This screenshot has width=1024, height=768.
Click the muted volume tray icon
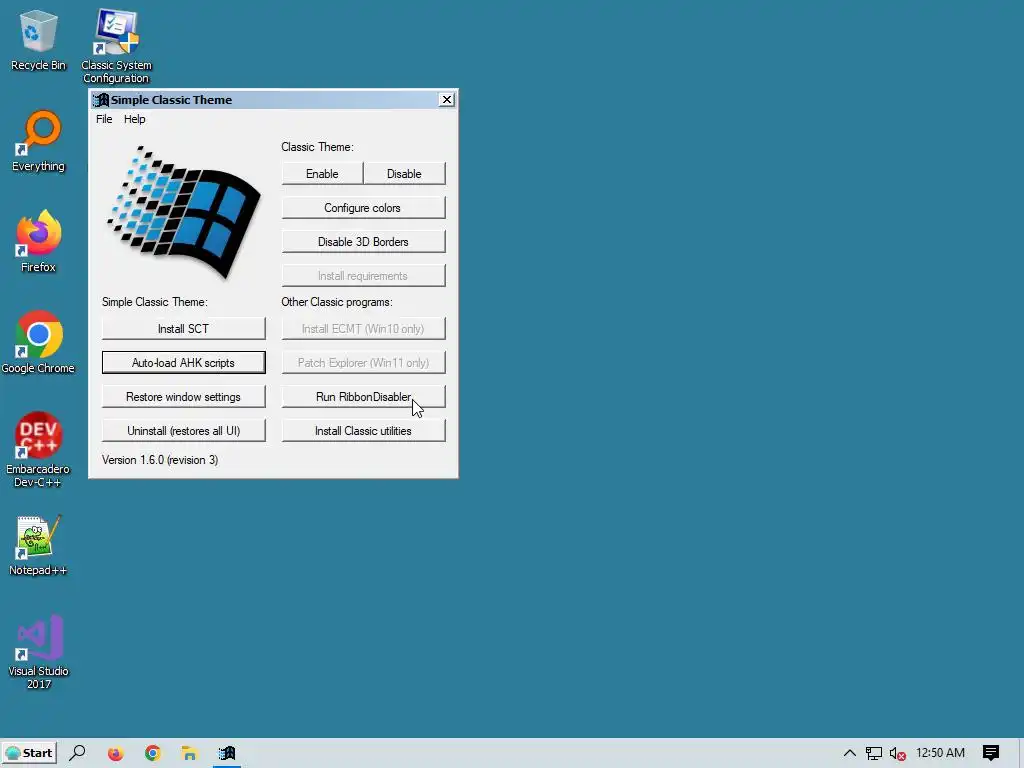898,754
